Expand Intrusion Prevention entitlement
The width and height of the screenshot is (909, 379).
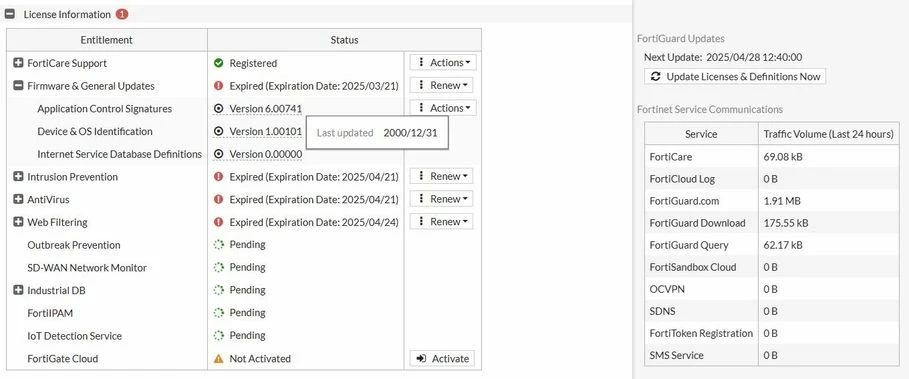18,177
